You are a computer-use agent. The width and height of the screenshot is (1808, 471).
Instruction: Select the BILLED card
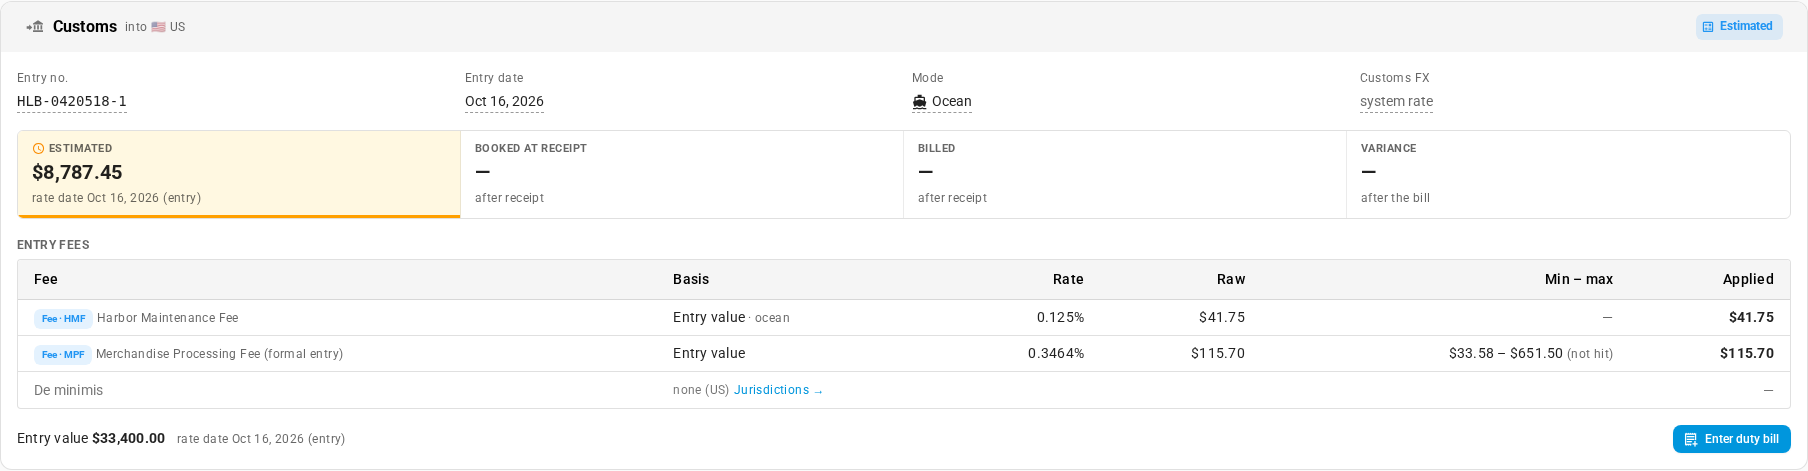(1125, 174)
